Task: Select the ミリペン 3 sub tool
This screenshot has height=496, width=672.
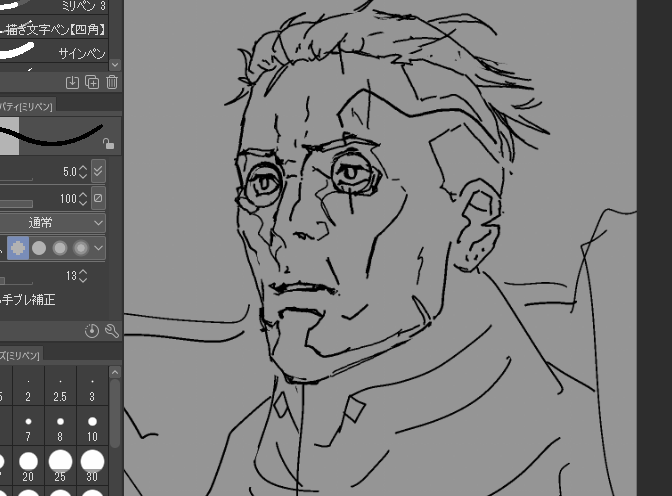Action: click(x=54, y=6)
